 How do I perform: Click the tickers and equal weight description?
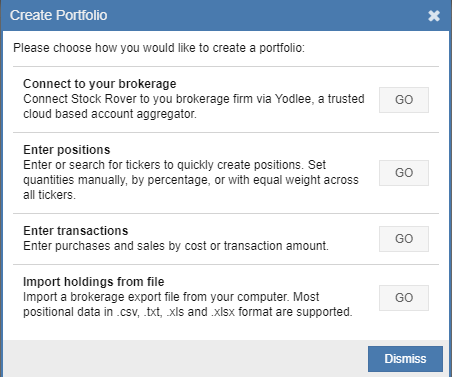tap(191, 180)
